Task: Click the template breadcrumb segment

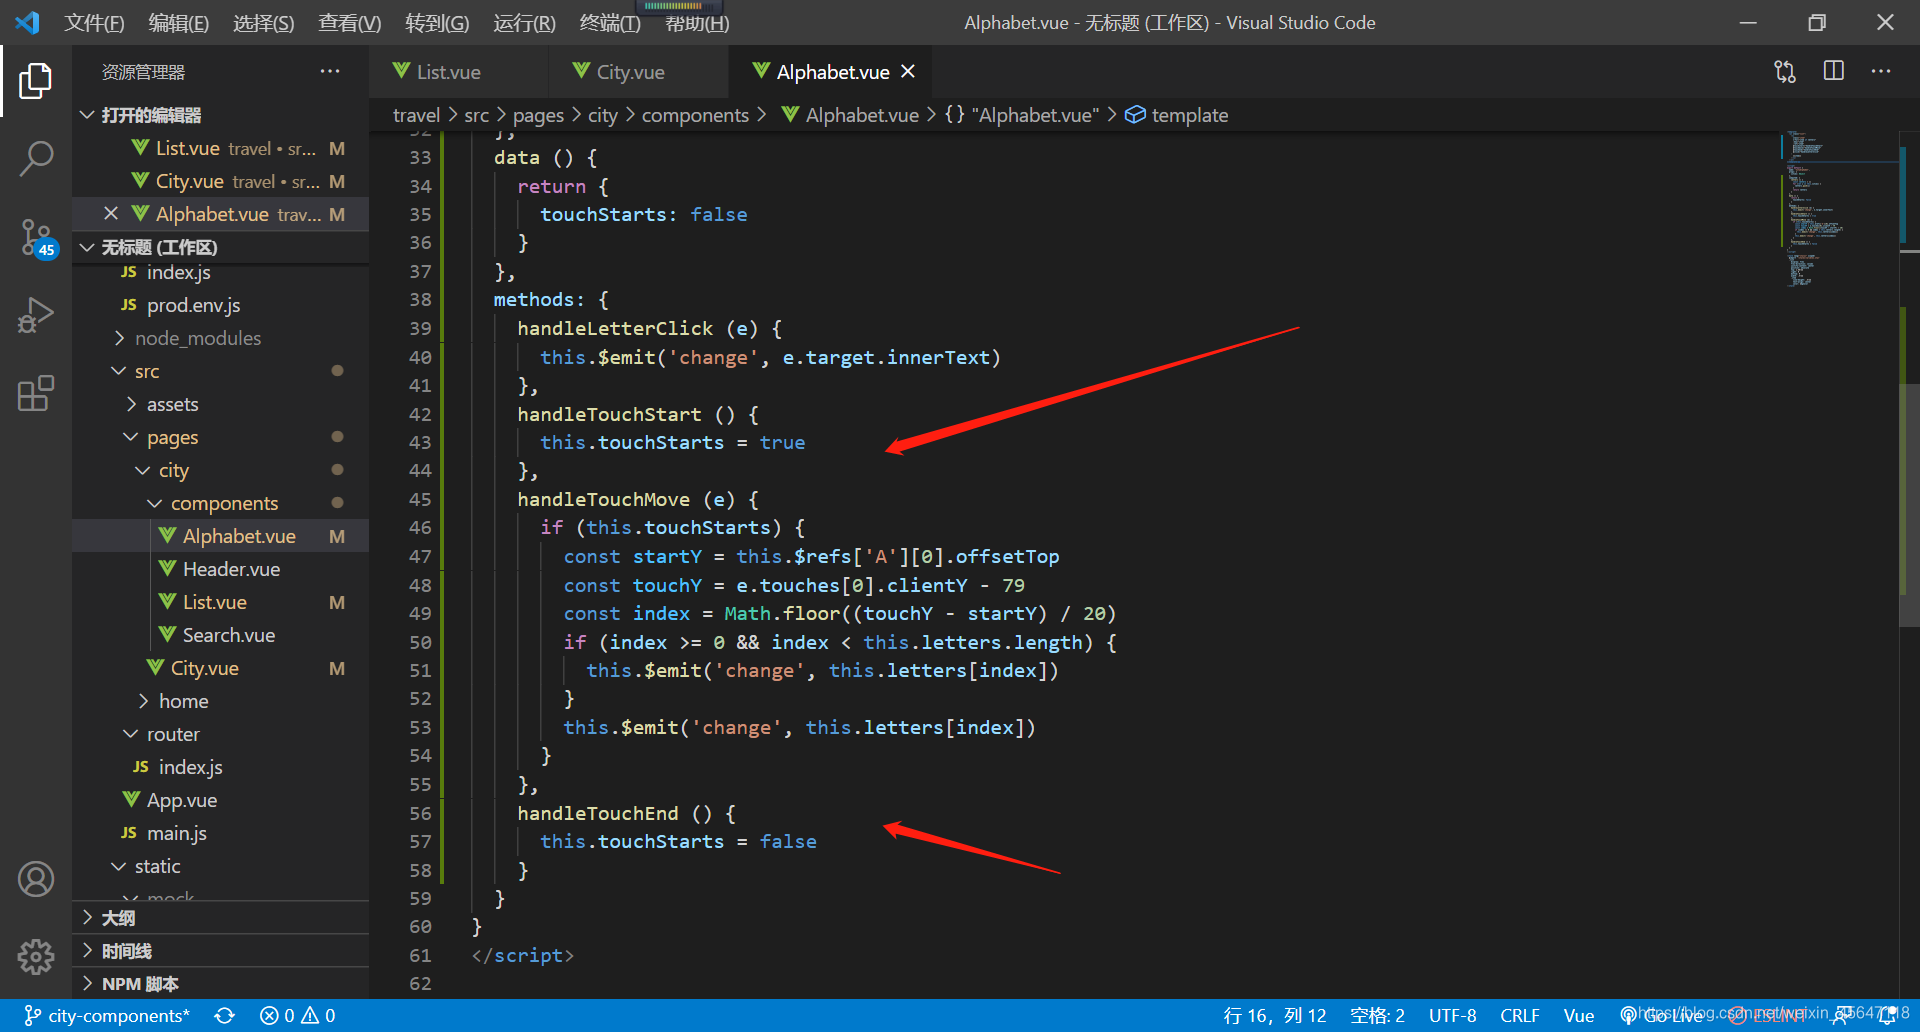Action: (1177, 115)
